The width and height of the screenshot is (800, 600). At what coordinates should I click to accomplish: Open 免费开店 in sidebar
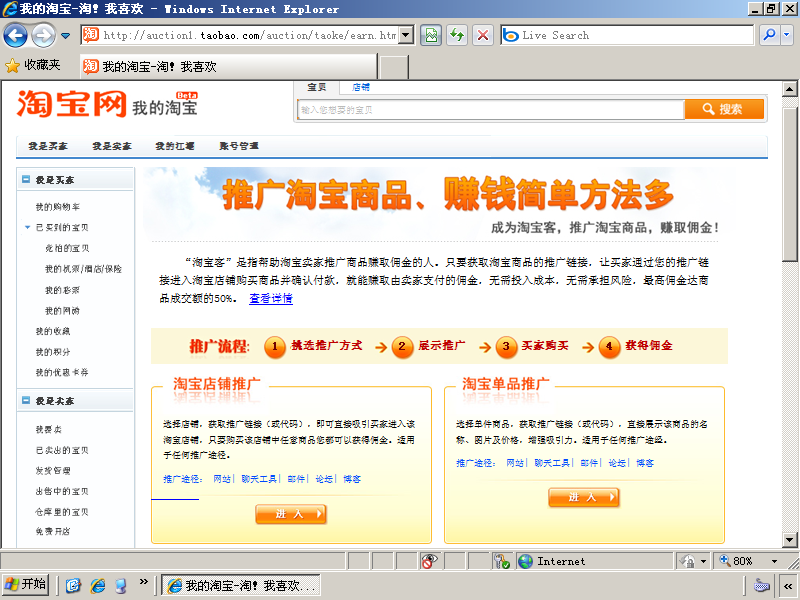pyautogui.click(x=53, y=532)
